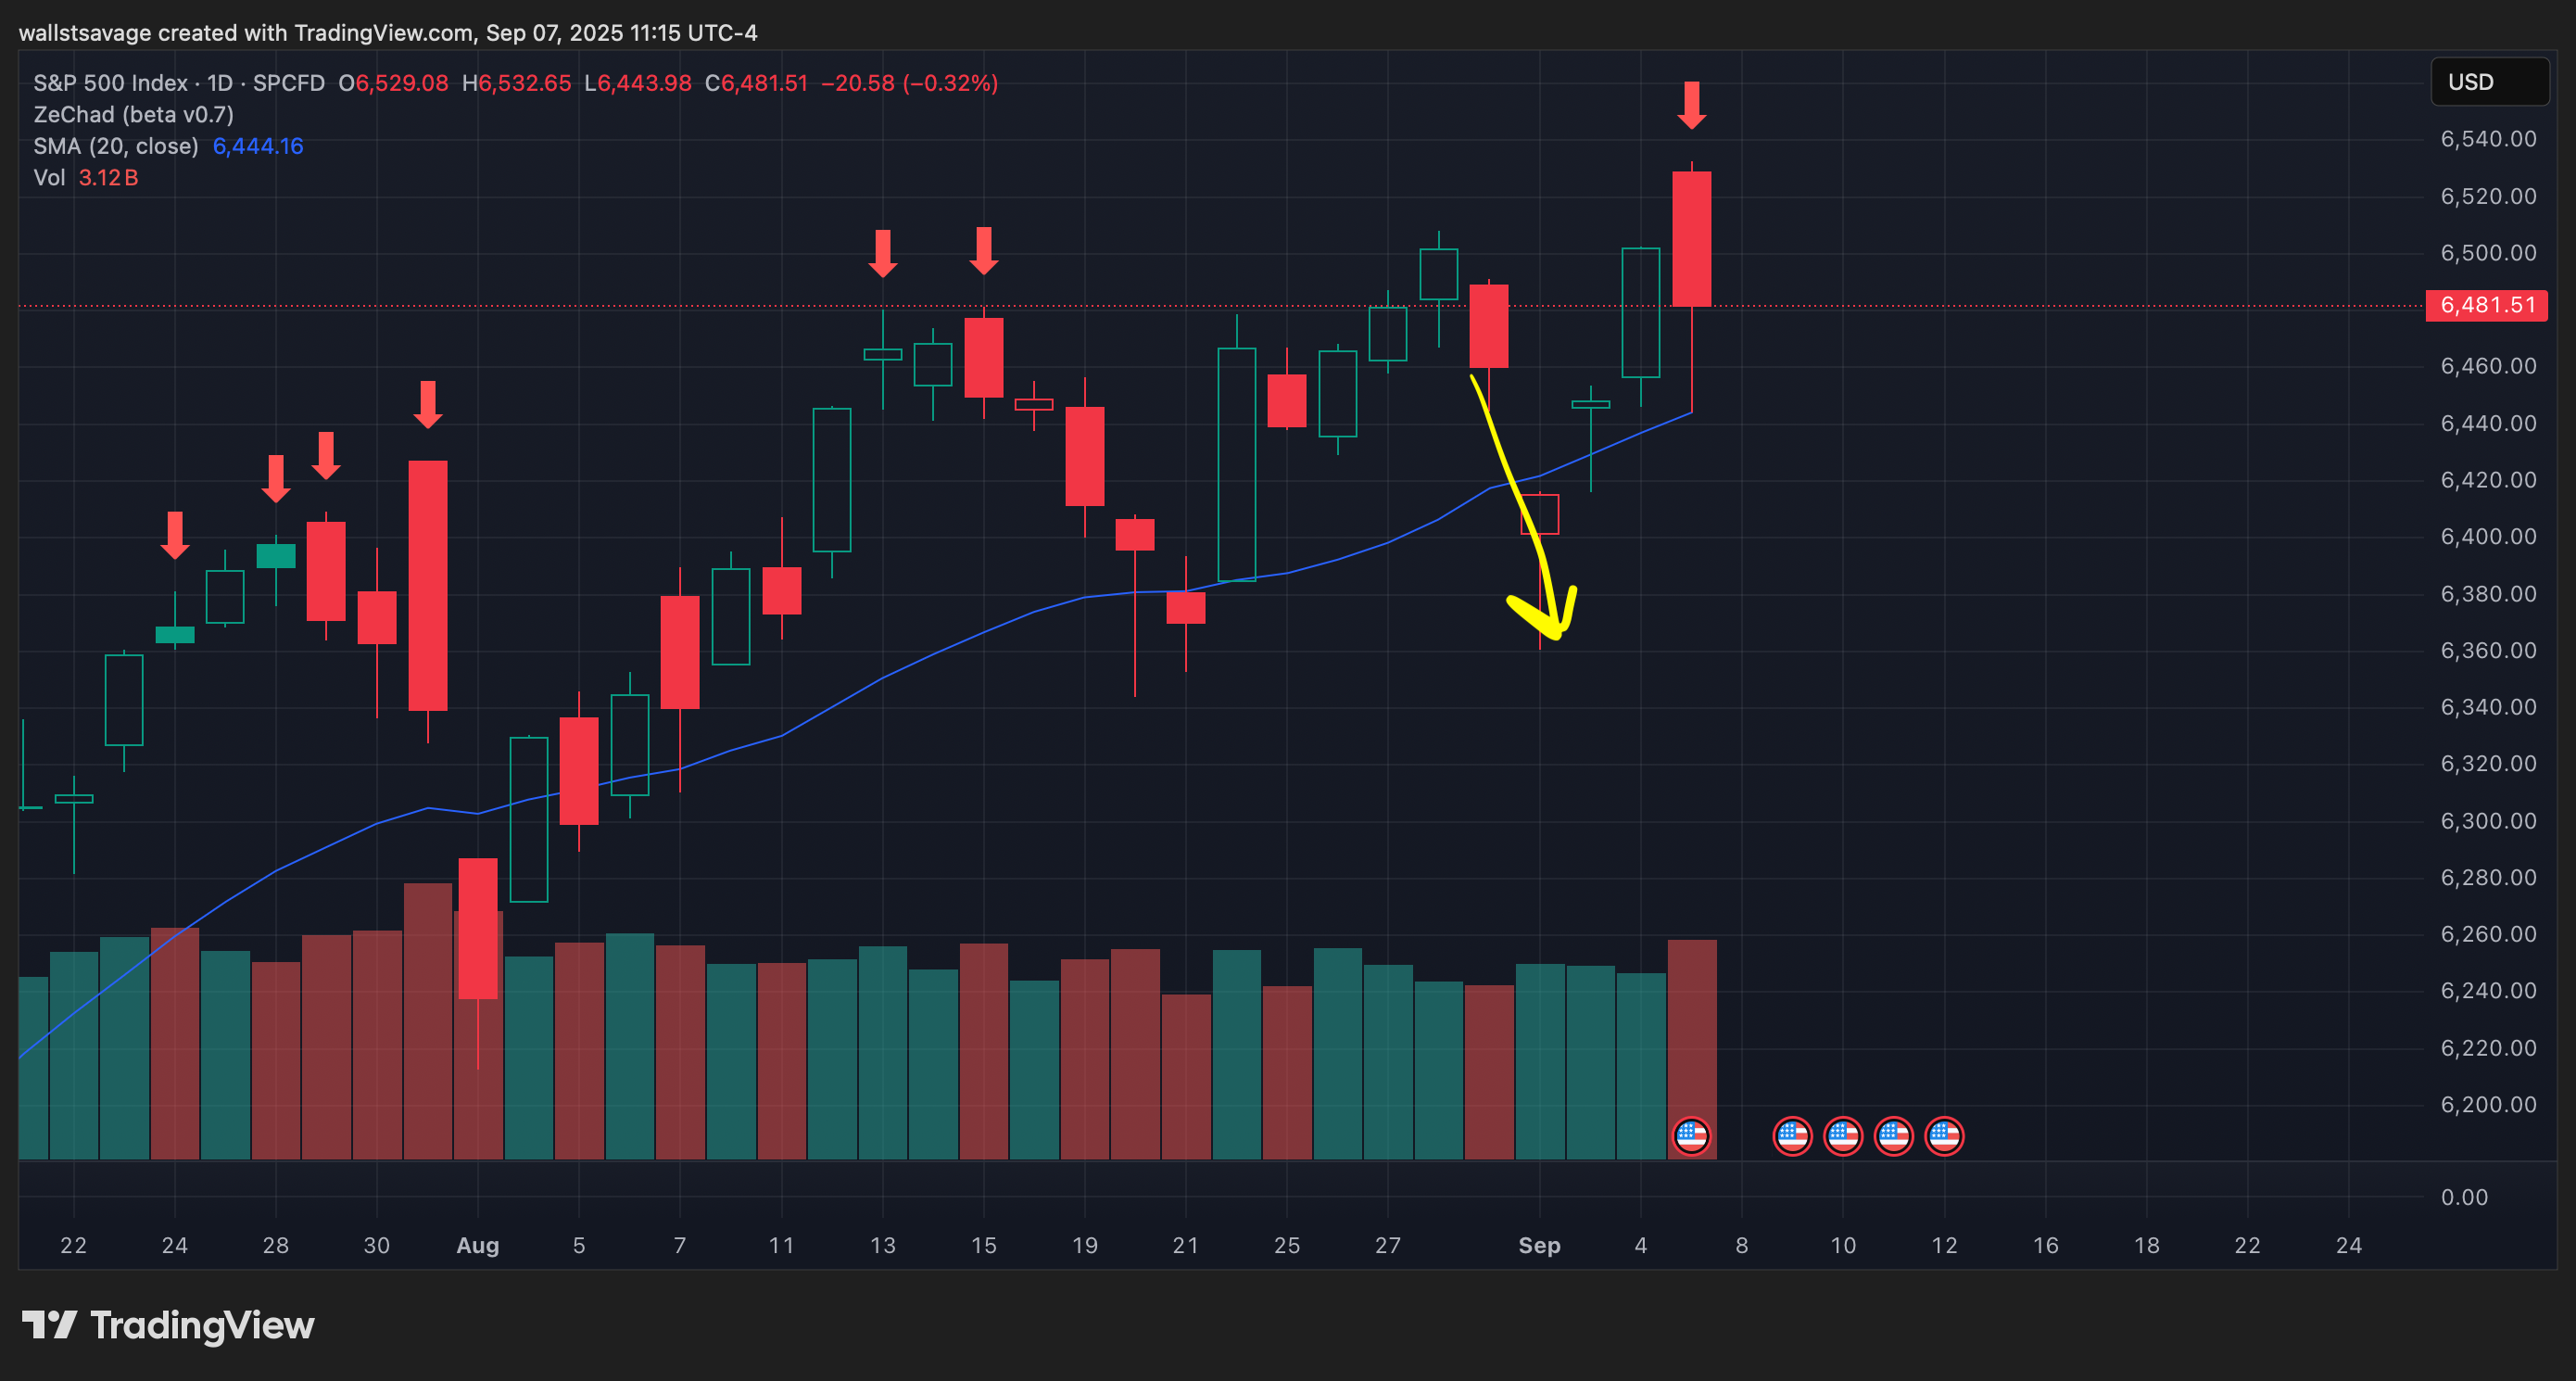Select the ZeChad (beta v0.7) indicator label
Image resolution: width=2576 pixels, height=1381 pixels.
click(133, 115)
